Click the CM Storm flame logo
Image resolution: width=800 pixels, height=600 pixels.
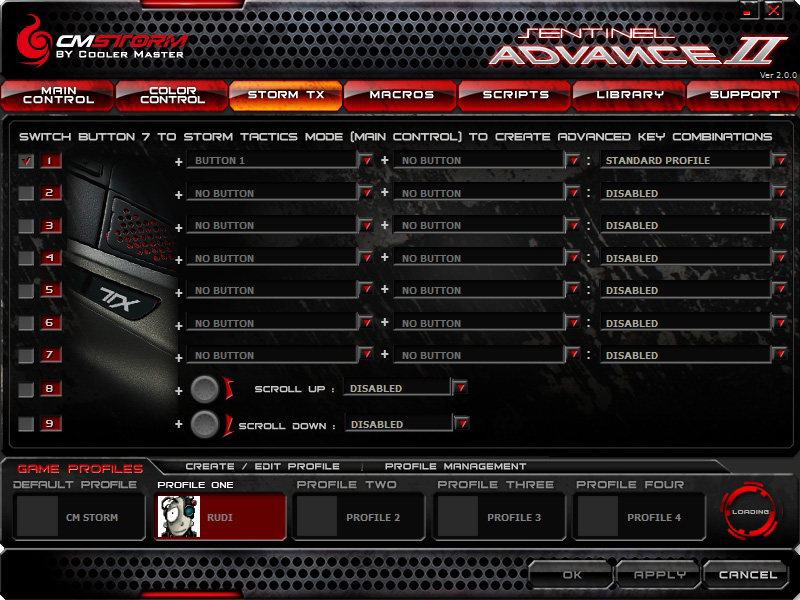pos(34,41)
